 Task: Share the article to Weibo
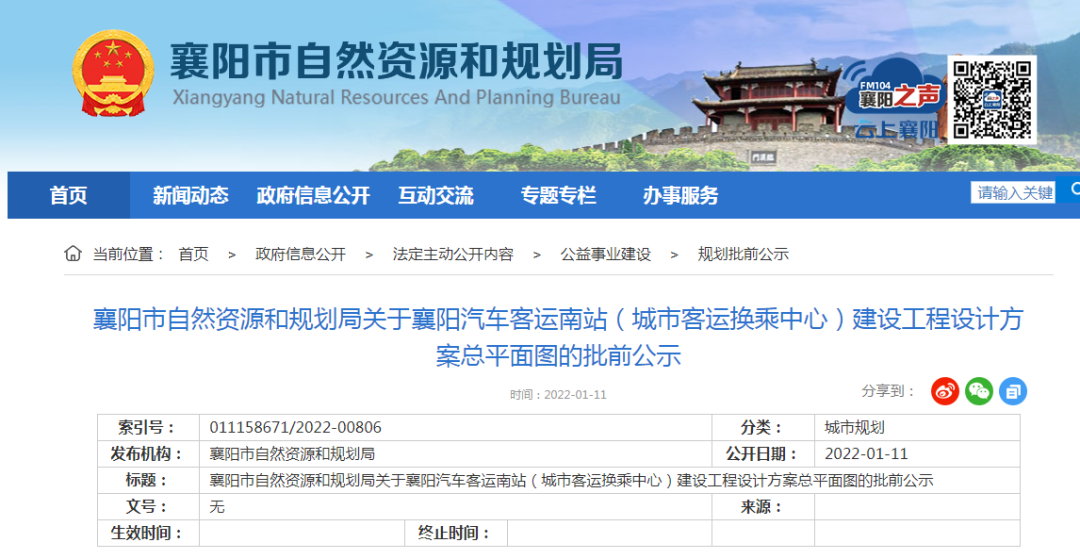click(945, 391)
